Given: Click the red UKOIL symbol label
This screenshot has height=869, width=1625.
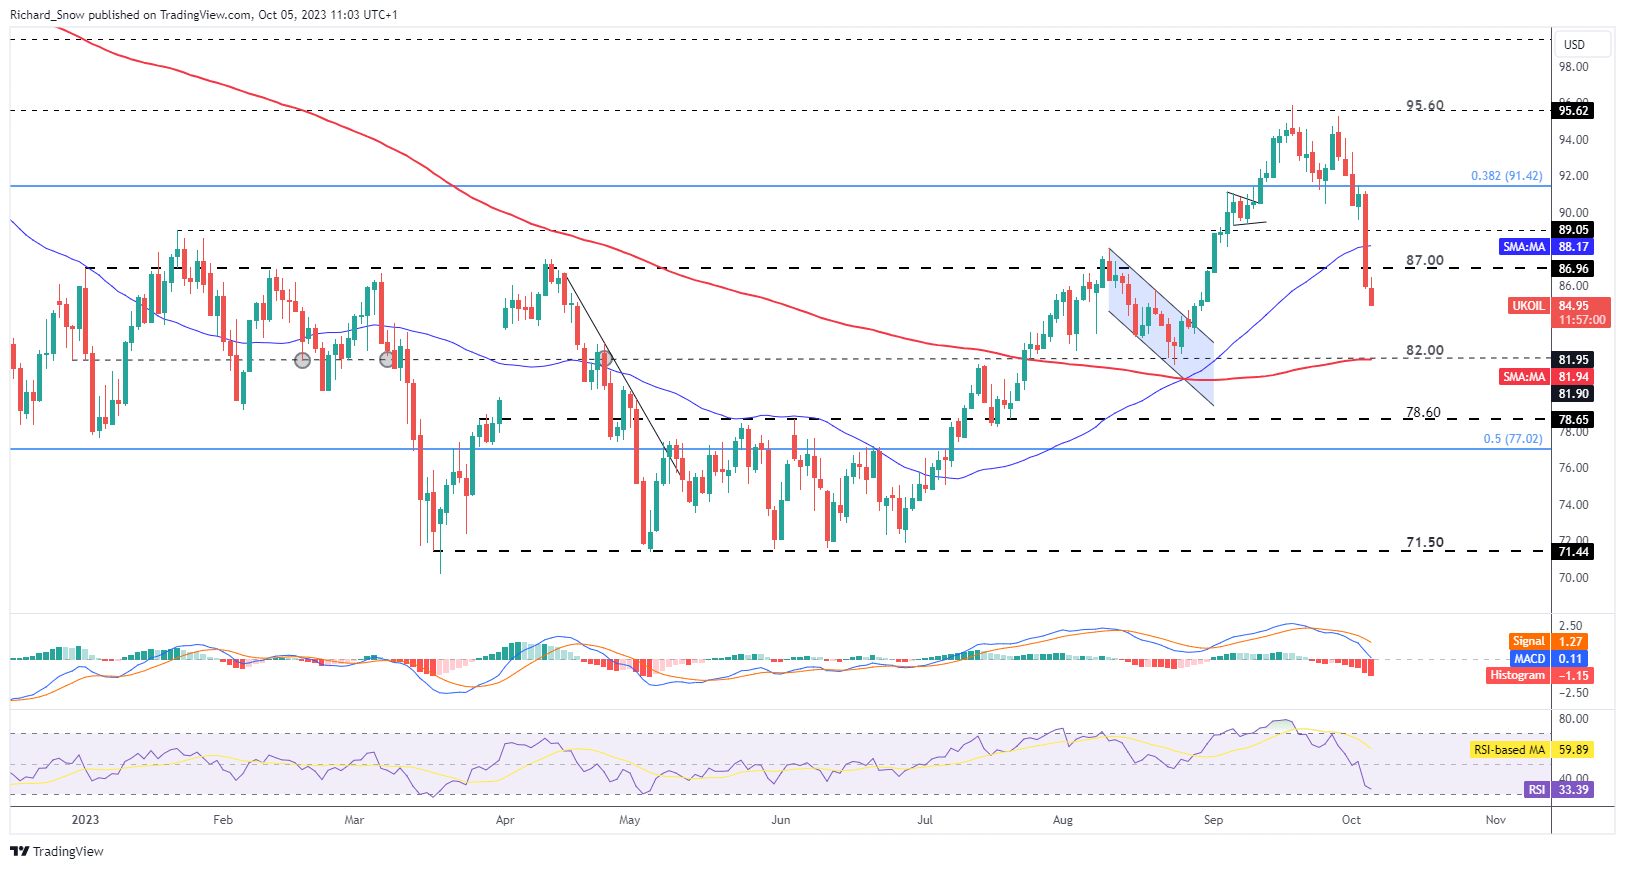Looking at the screenshot, I should 1528,306.
